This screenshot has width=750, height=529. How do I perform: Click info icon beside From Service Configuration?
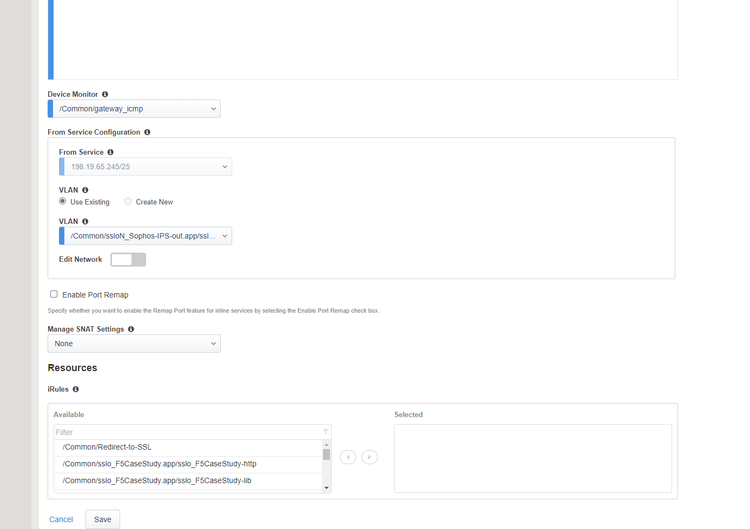click(147, 132)
